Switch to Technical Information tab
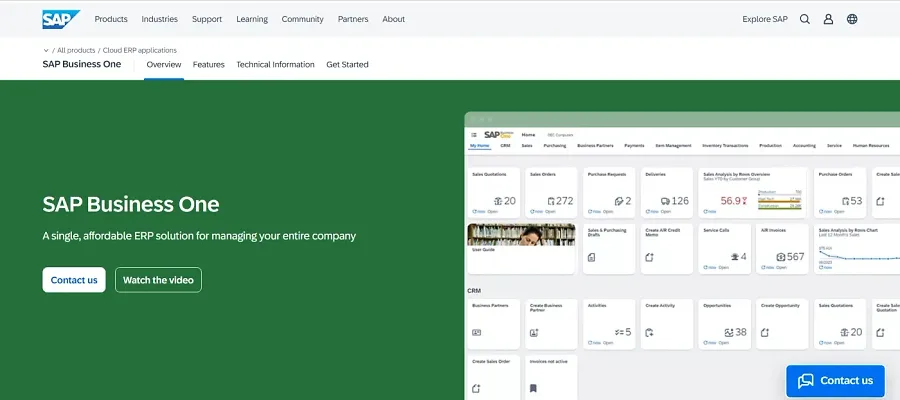The width and height of the screenshot is (900, 400). (x=276, y=64)
